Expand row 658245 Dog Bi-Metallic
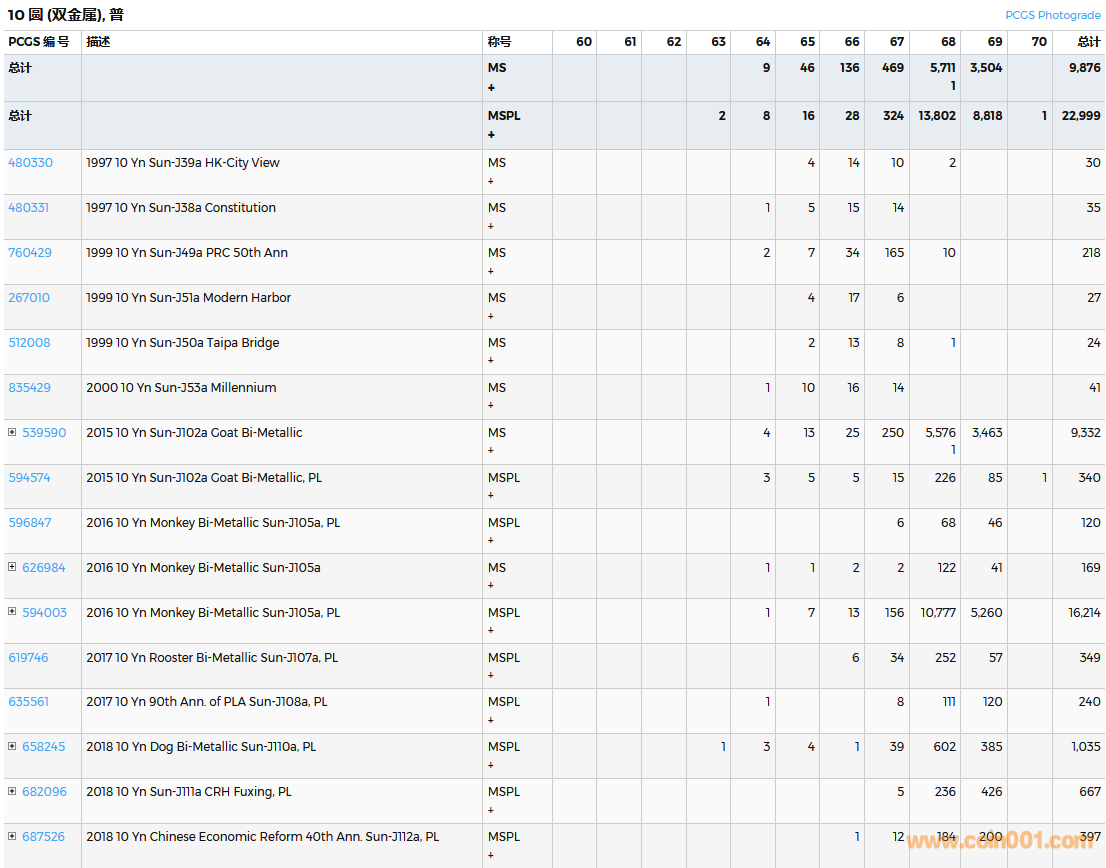Screen dimensions: 1106x868 (12, 747)
